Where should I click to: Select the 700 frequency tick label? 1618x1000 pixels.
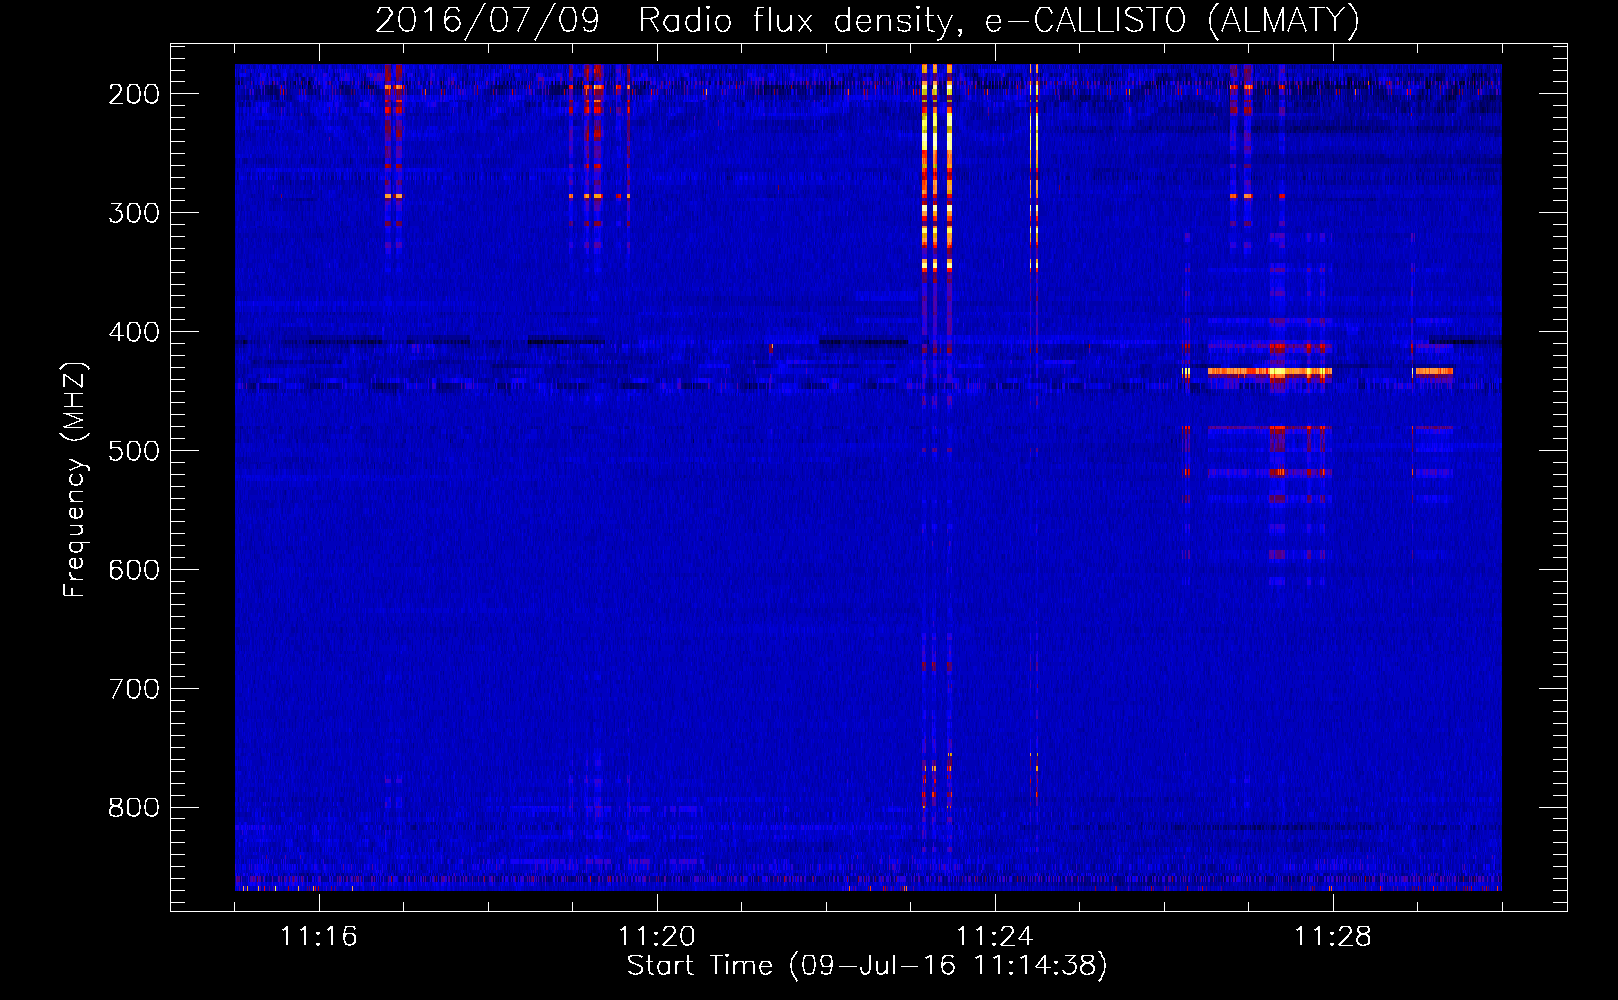134,689
